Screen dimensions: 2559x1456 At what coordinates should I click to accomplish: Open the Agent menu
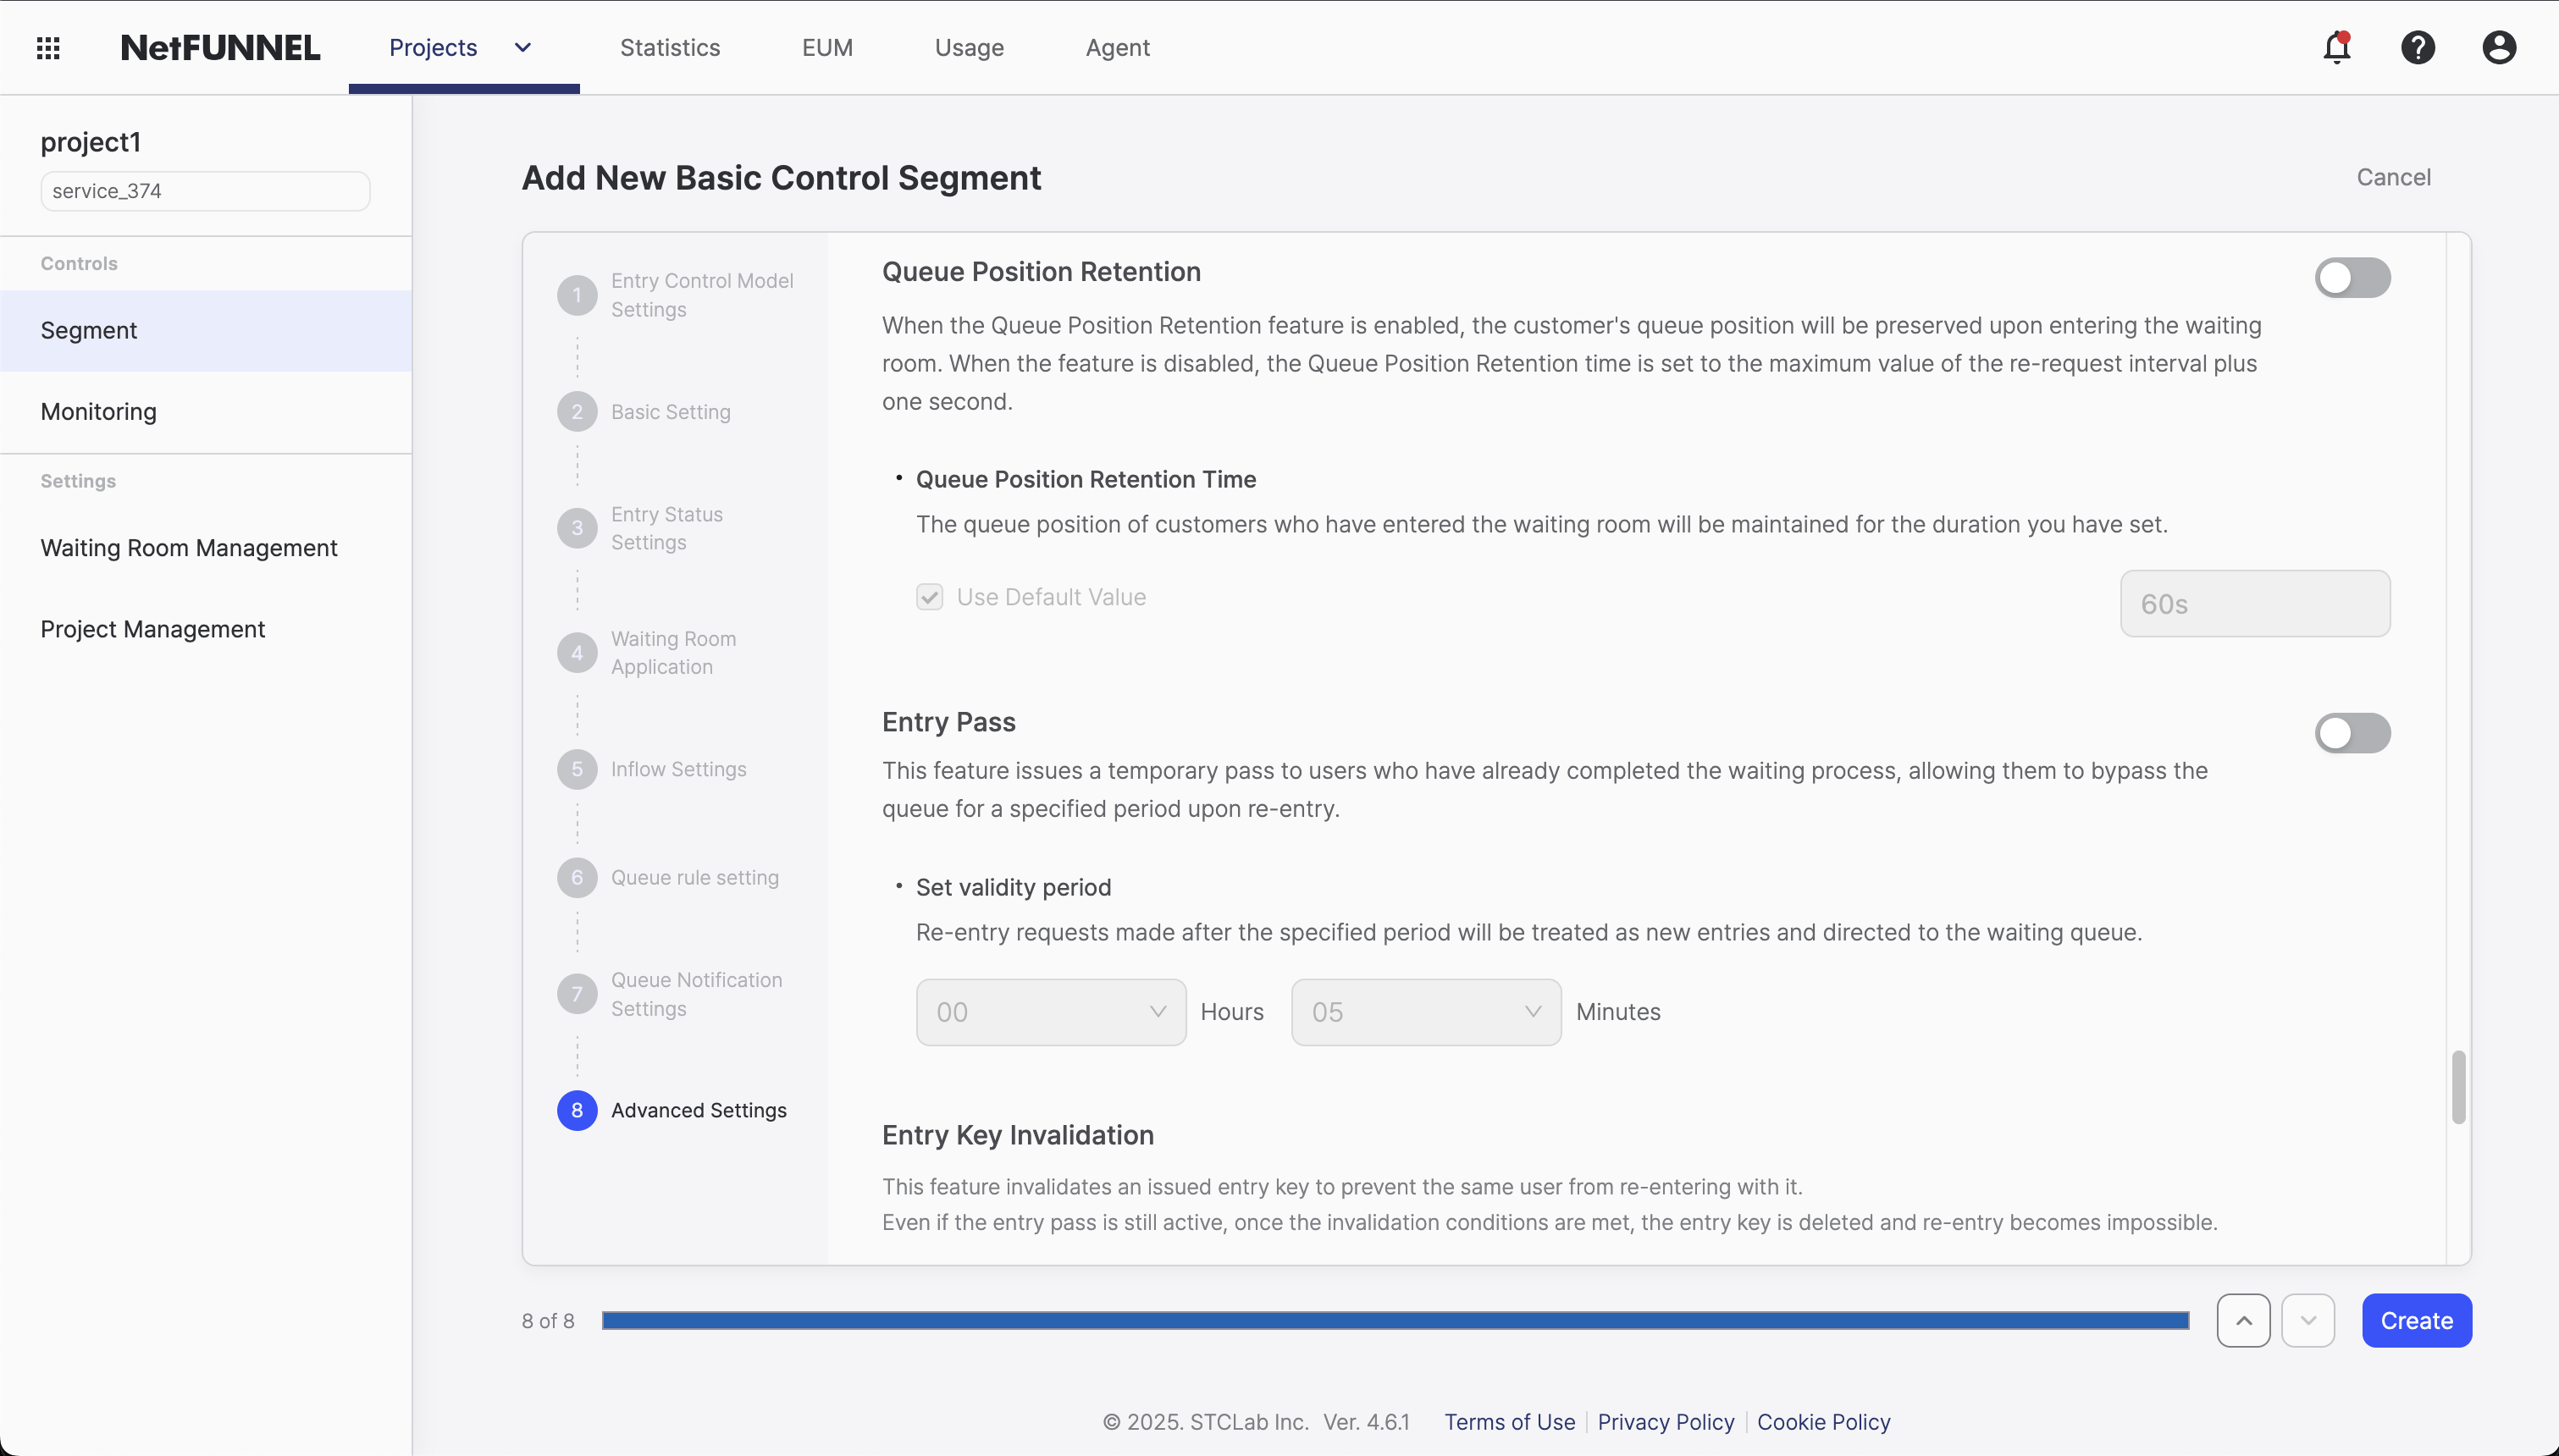tap(1116, 47)
